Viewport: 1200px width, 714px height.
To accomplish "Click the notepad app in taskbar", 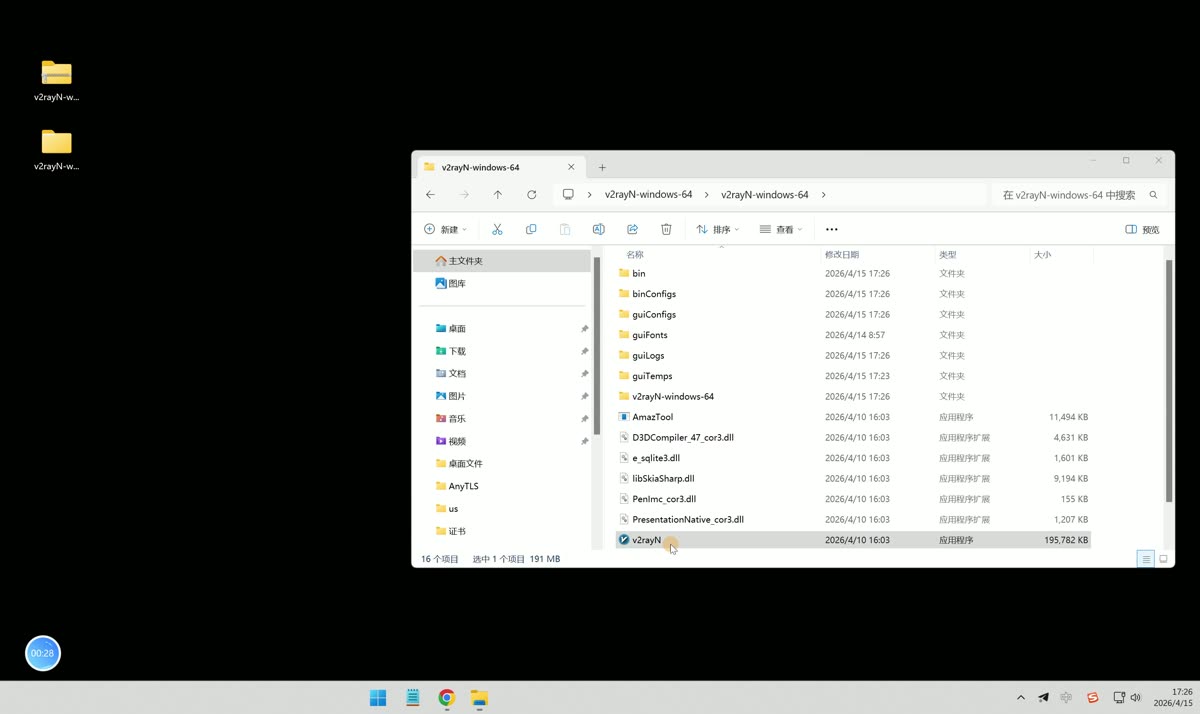I will pos(412,698).
